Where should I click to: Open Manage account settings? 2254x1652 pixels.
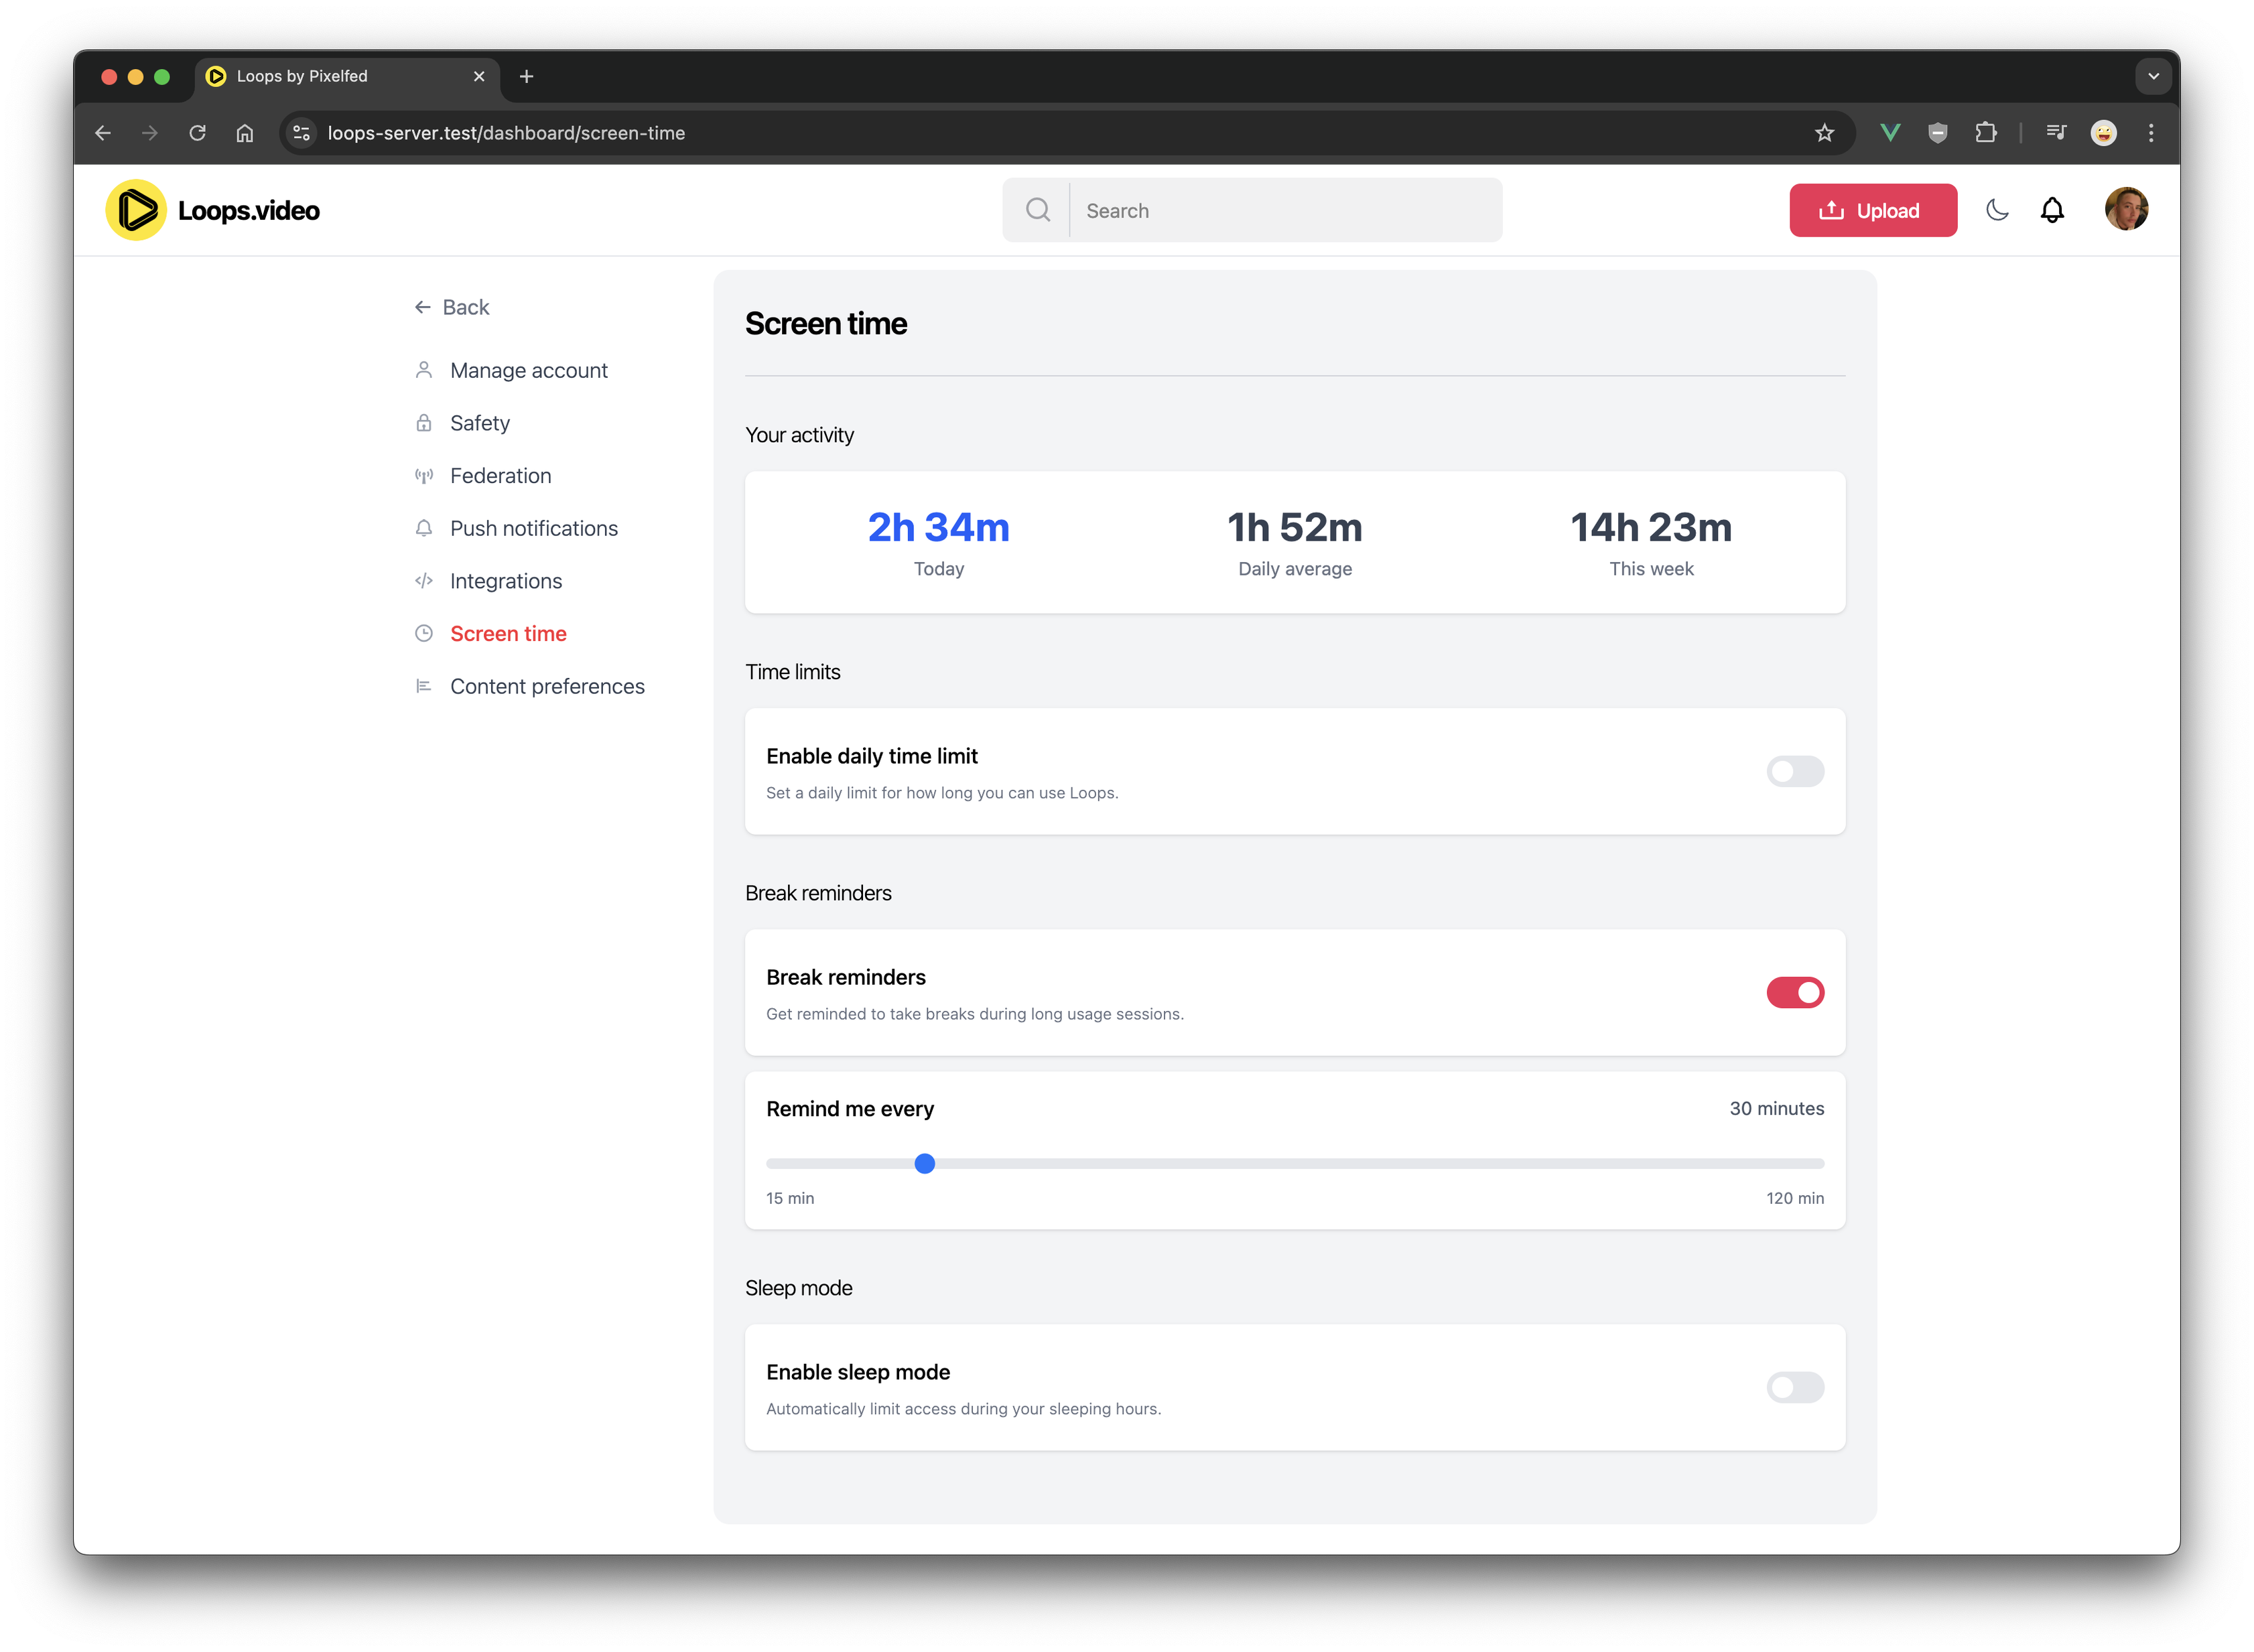[529, 370]
